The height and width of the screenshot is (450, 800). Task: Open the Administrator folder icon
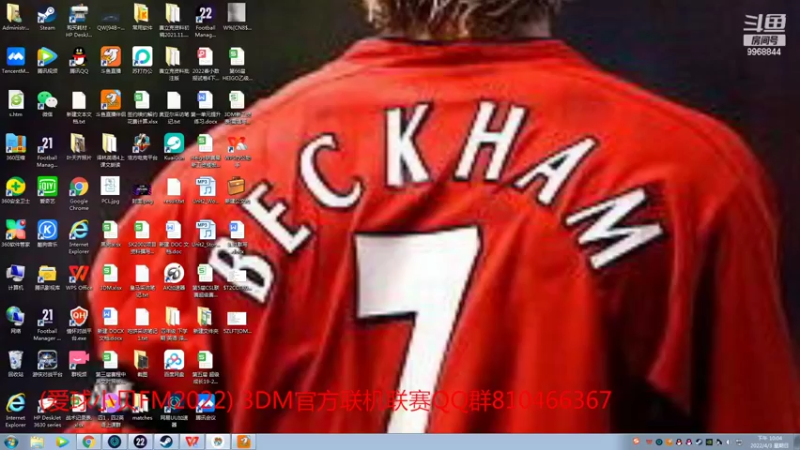tap(15, 17)
